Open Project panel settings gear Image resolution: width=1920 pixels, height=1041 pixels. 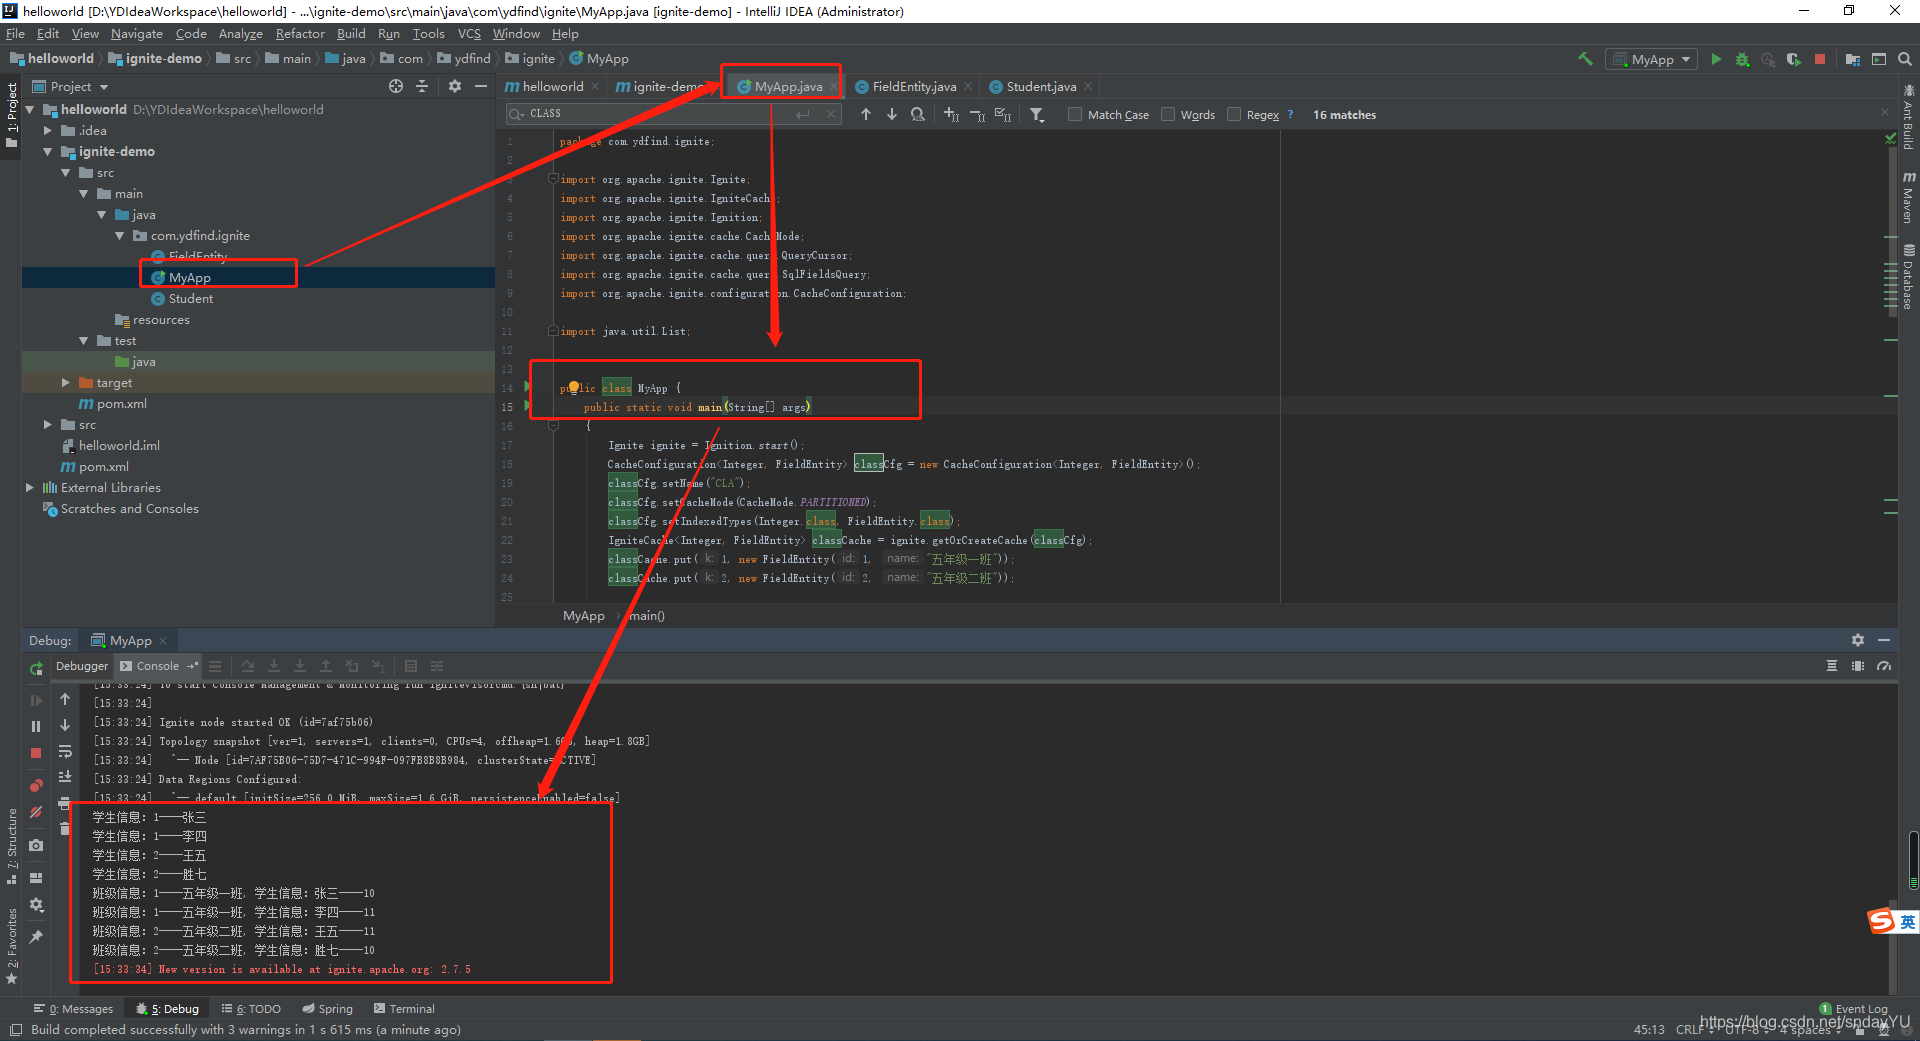click(455, 87)
